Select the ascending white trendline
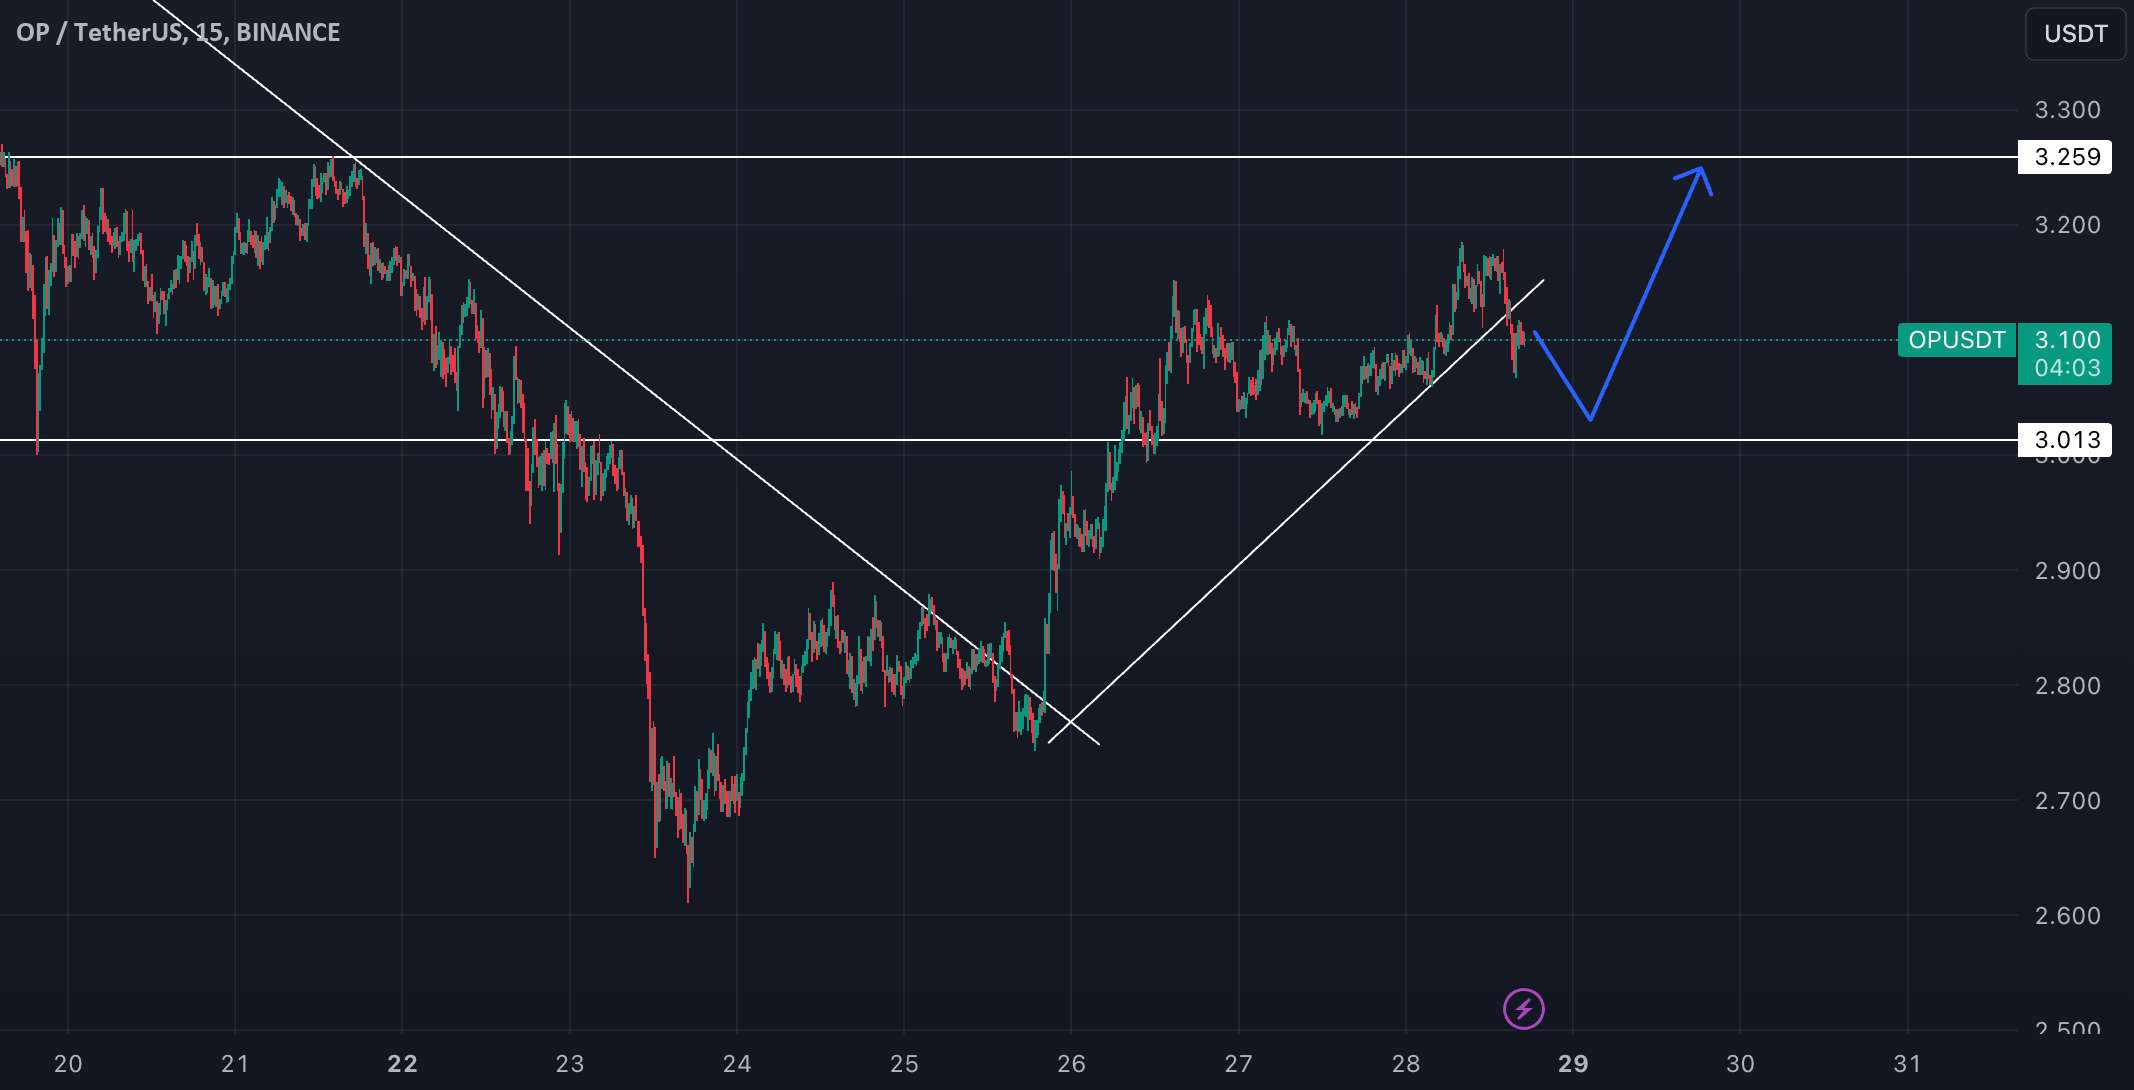Screen dimensions: 2134x1090 pyautogui.click(x=1296, y=512)
